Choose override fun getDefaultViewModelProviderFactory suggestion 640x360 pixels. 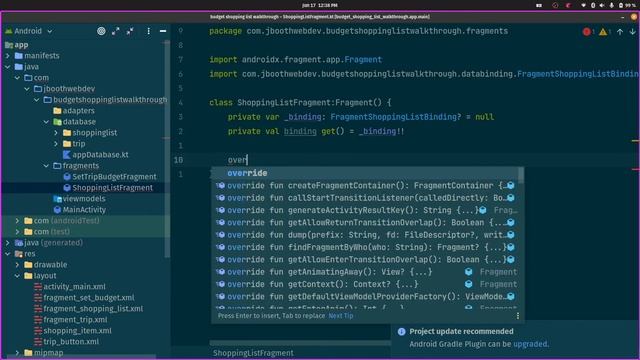pyautogui.click(x=364, y=297)
